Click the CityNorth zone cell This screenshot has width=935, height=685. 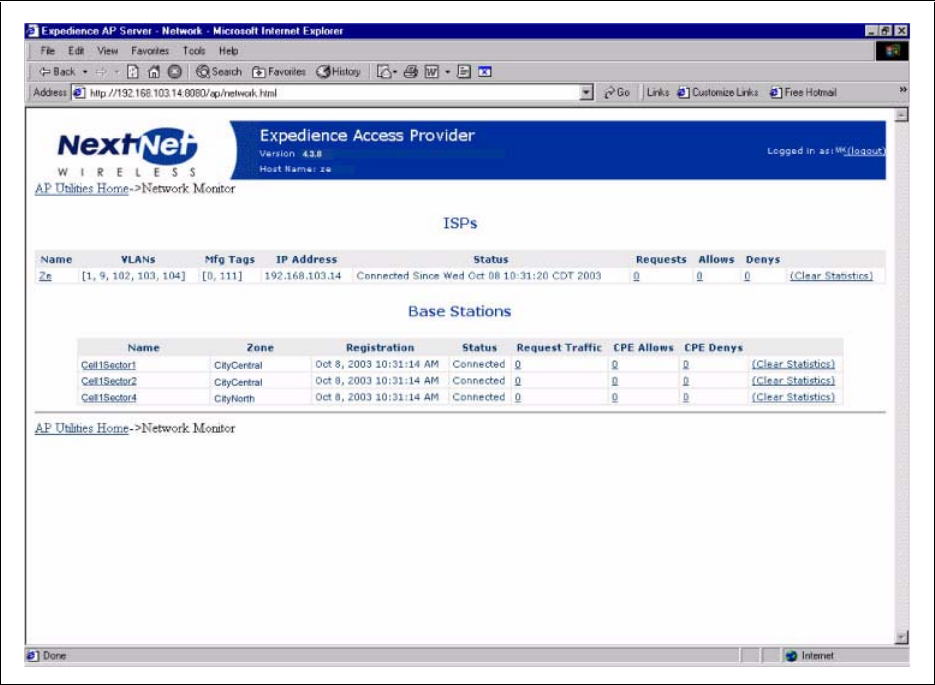(x=234, y=398)
